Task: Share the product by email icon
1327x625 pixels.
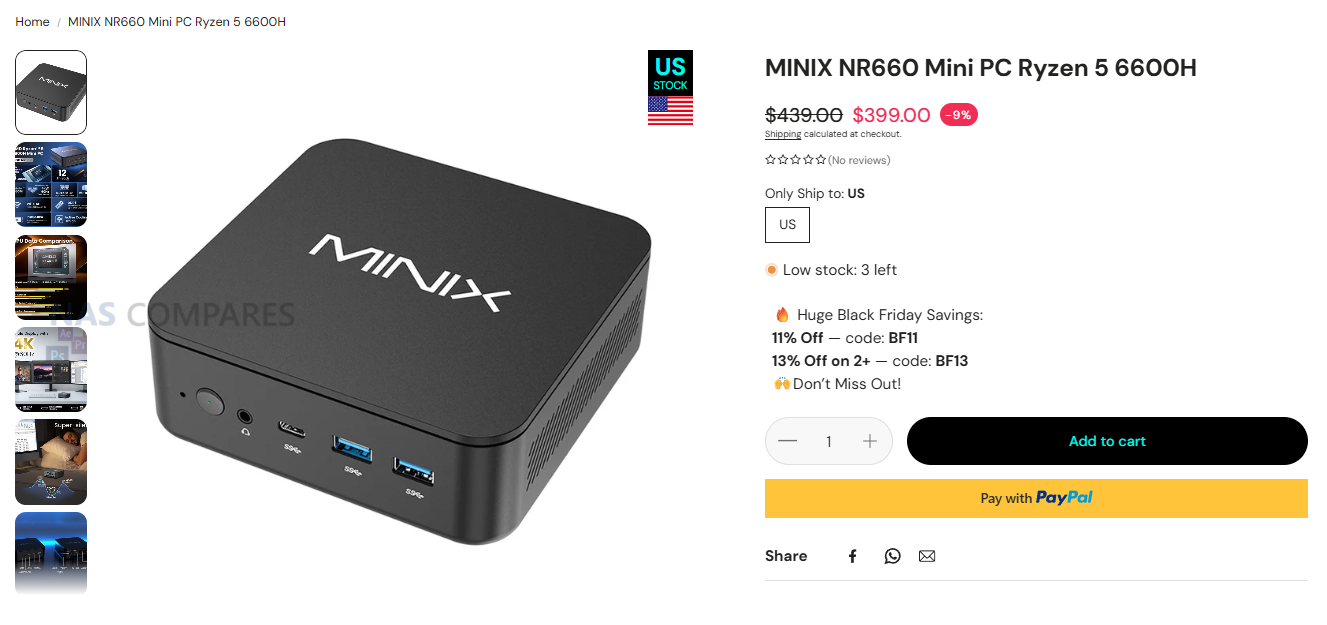Action: [x=927, y=556]
